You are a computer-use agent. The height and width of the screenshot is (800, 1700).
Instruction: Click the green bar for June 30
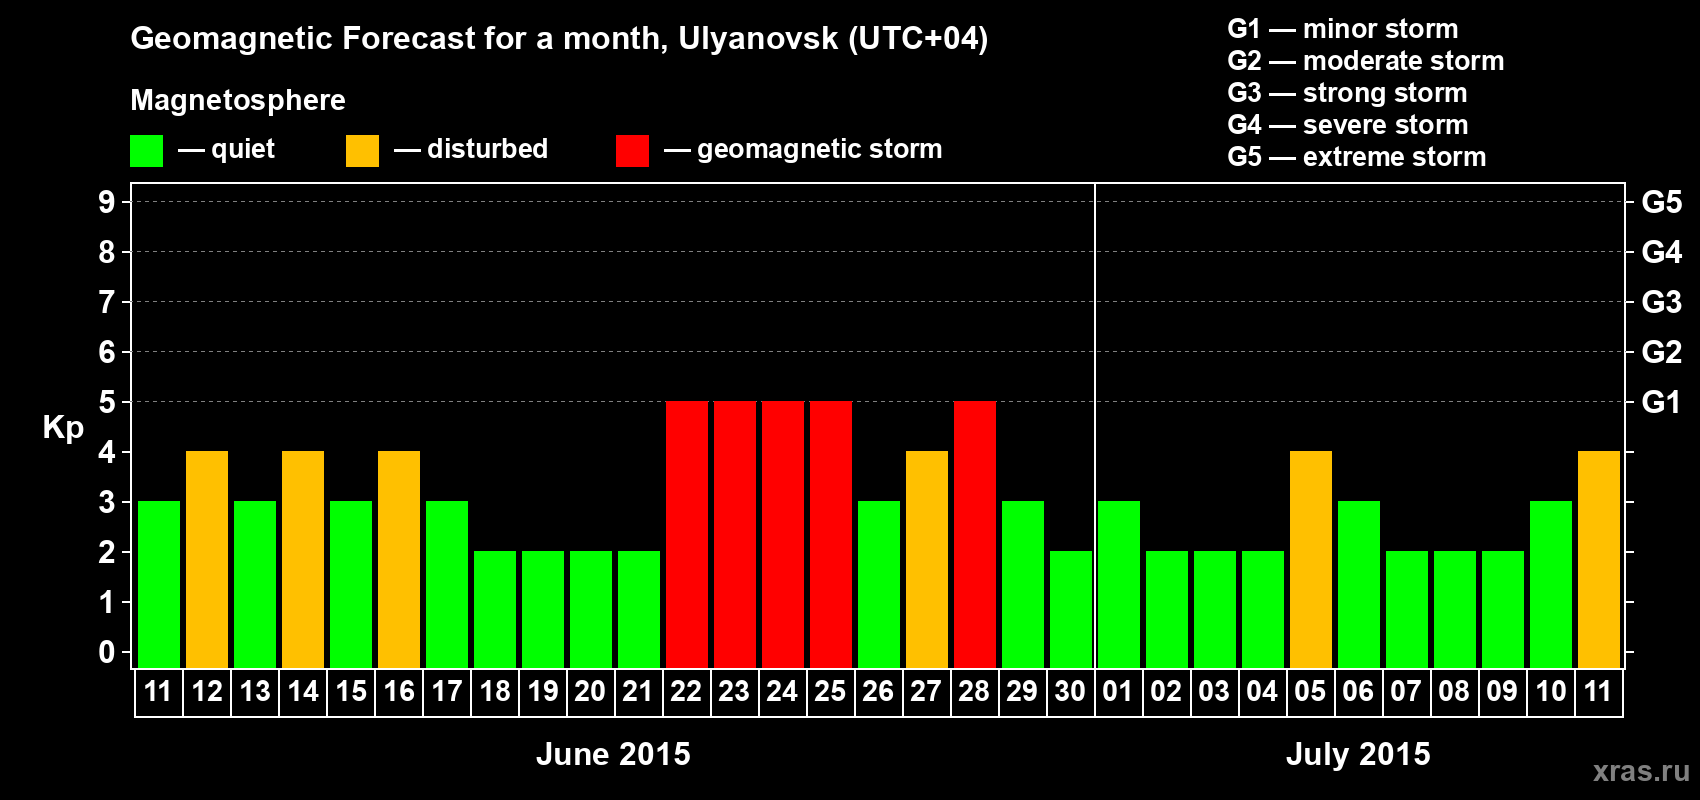1071,609
